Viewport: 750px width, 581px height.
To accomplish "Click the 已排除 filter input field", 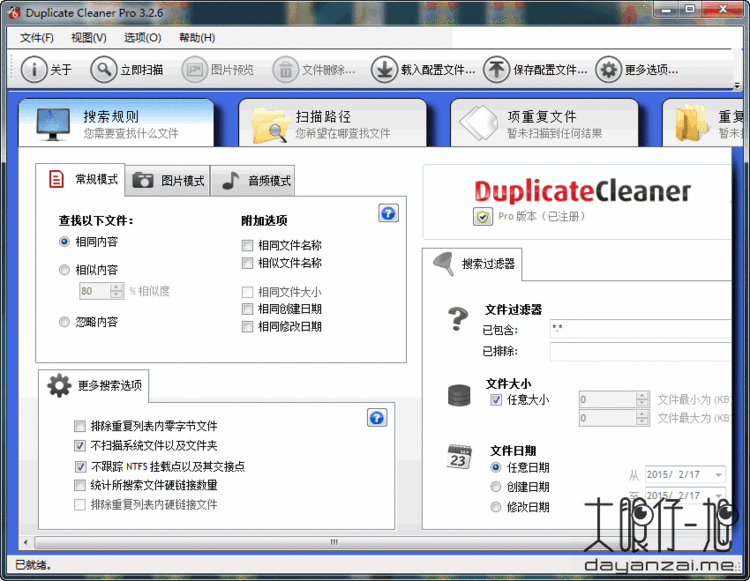I will pos(641,351).
